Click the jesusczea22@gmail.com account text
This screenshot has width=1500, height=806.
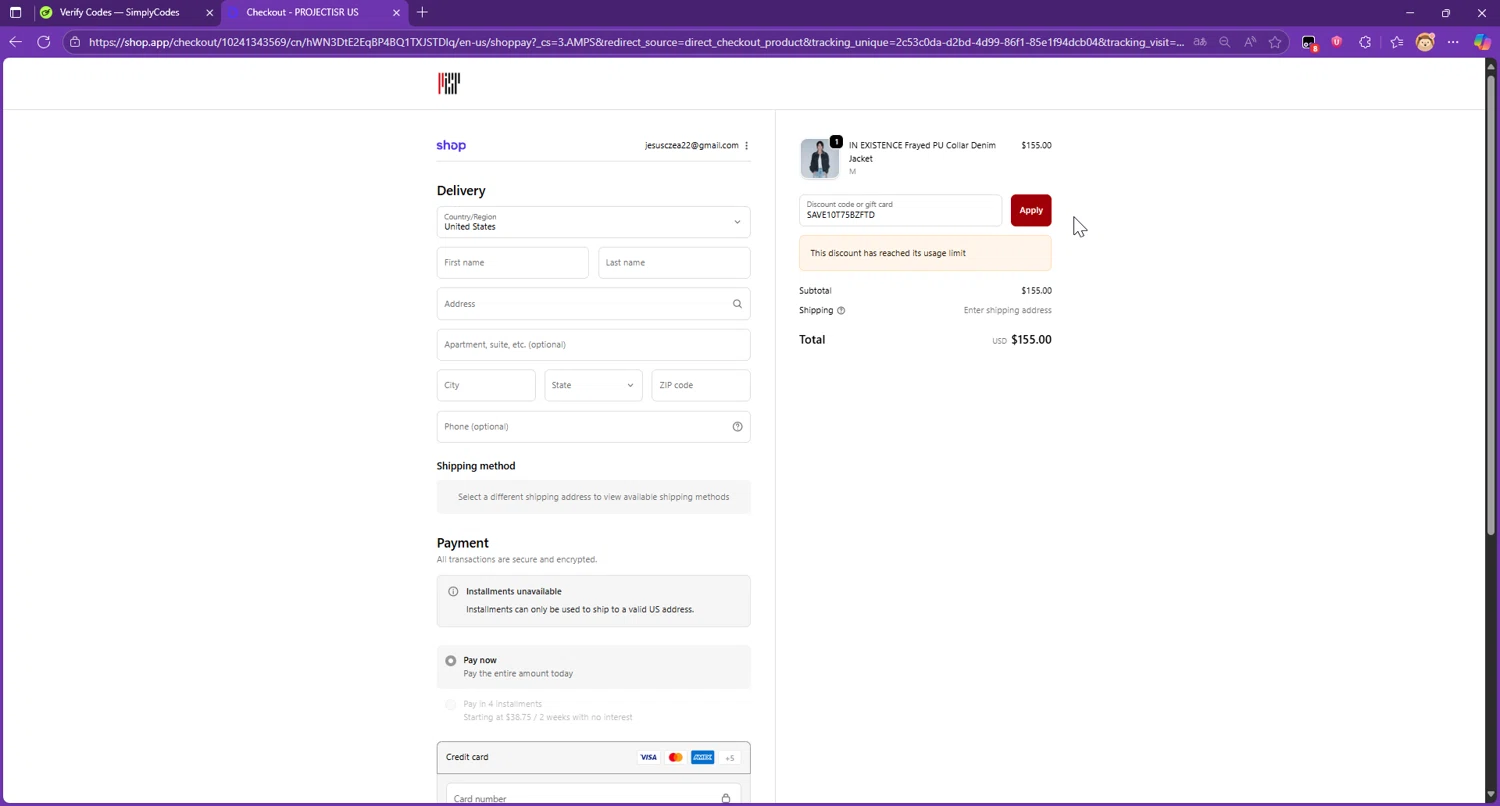(691, 146)
